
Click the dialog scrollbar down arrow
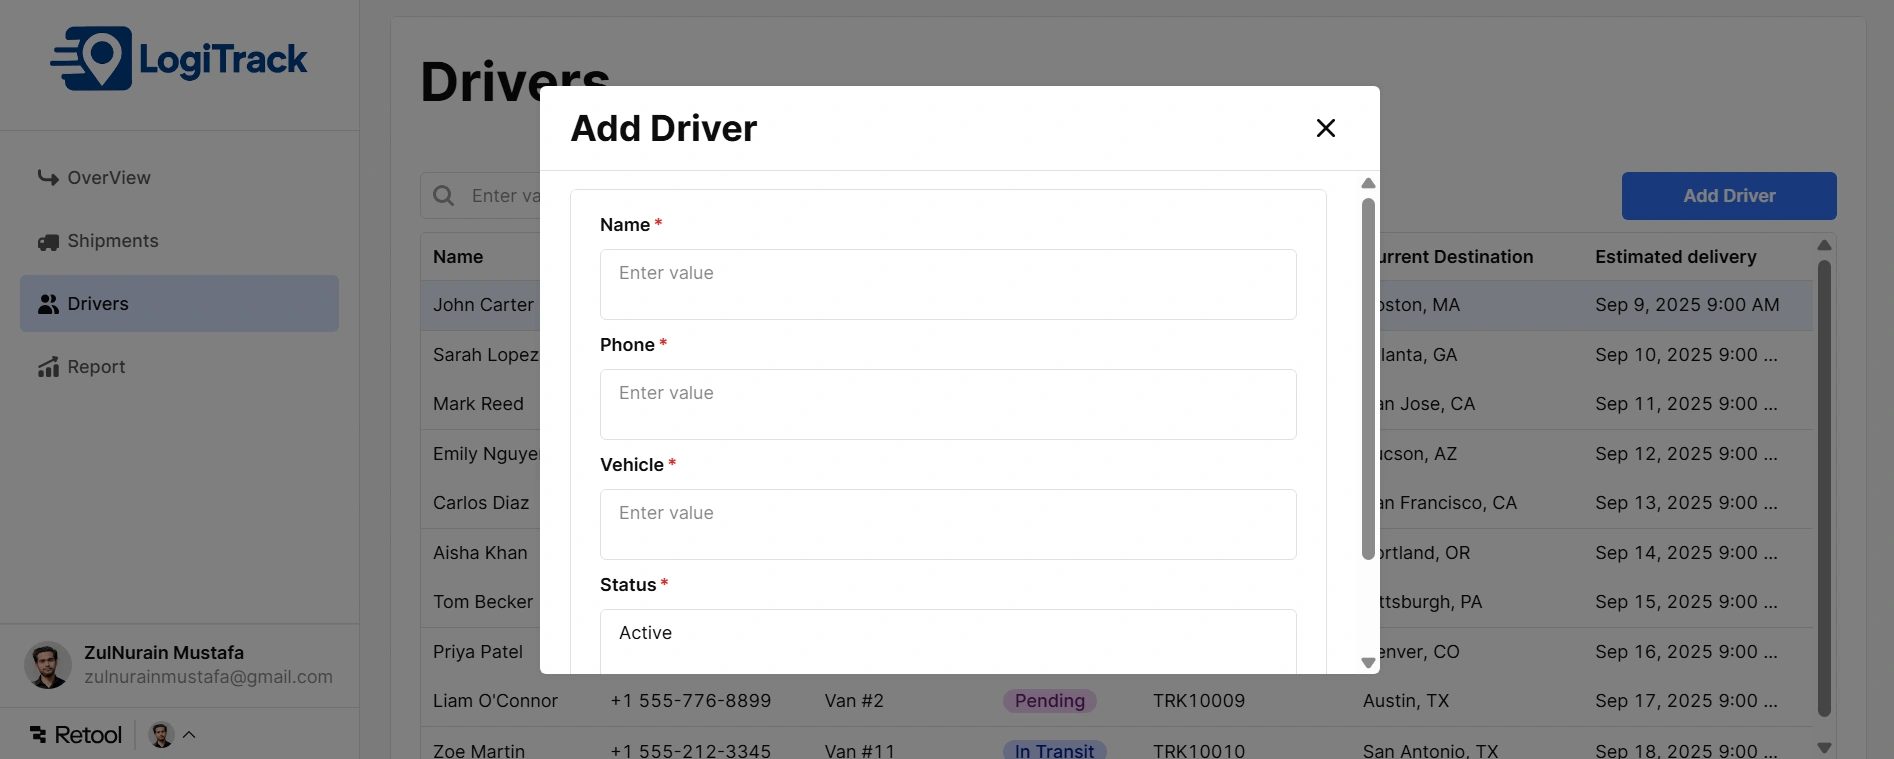pos(1368,663)
